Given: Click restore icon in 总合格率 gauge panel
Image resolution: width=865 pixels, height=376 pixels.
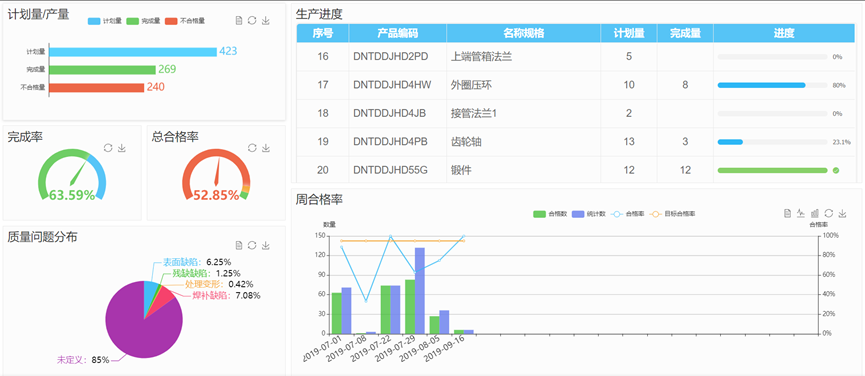Looking at the screenshot, I should pos(252,148).
